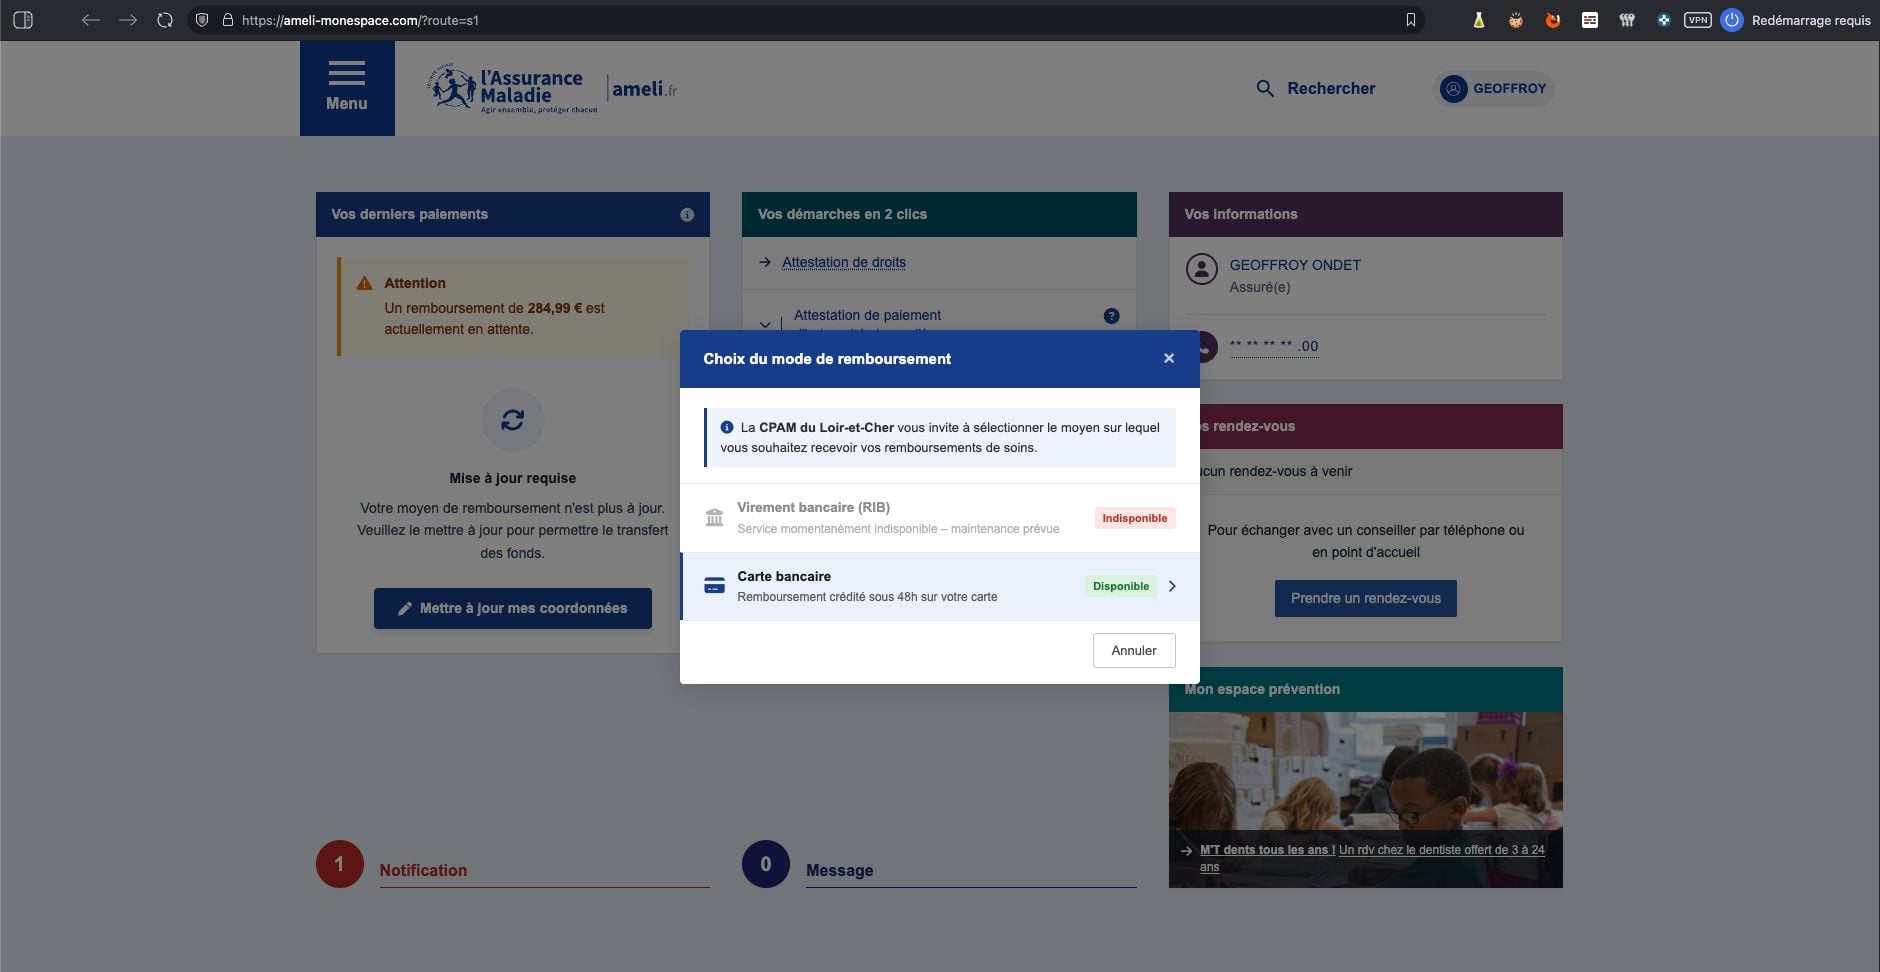
Task: Click the VPN extension icon in the toolbar
Action: tap(1697, 18)
